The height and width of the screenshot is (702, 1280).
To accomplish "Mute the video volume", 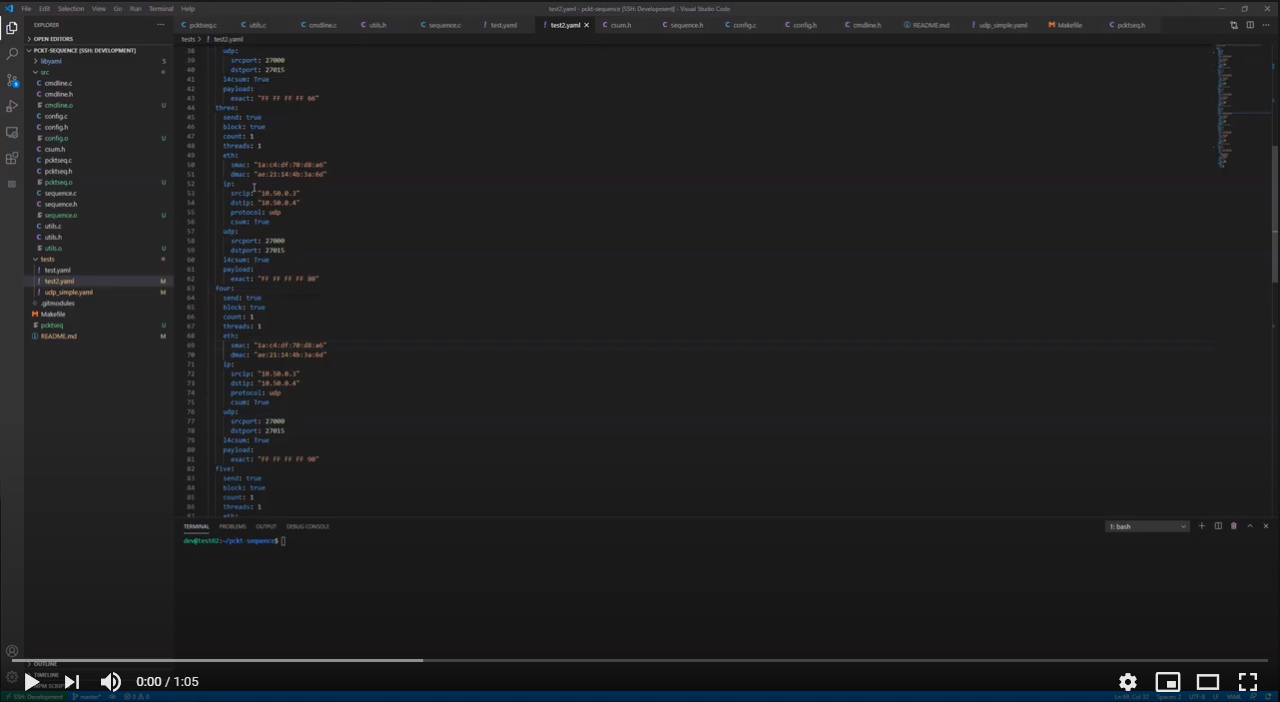I will [x=110, y=682].
